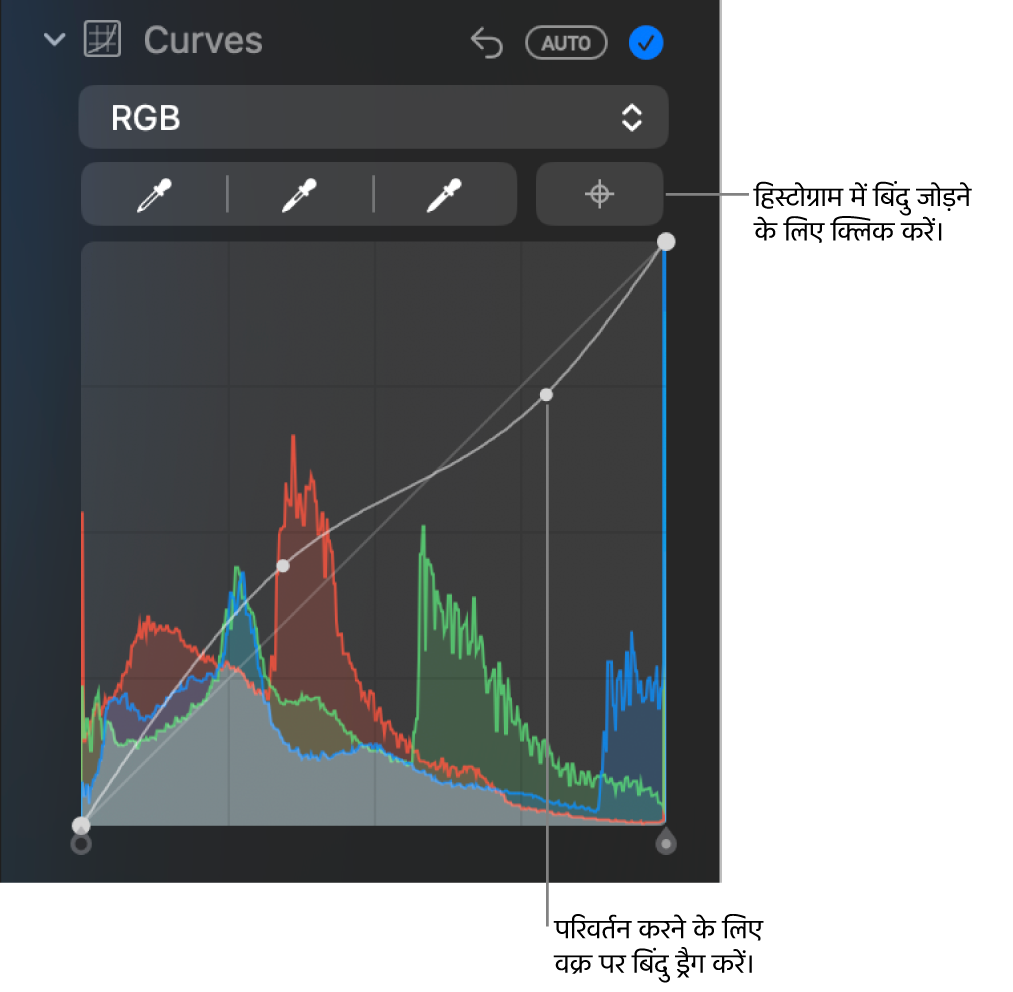
Task: Select the upper-right control point on the curve
Action: 547,394
